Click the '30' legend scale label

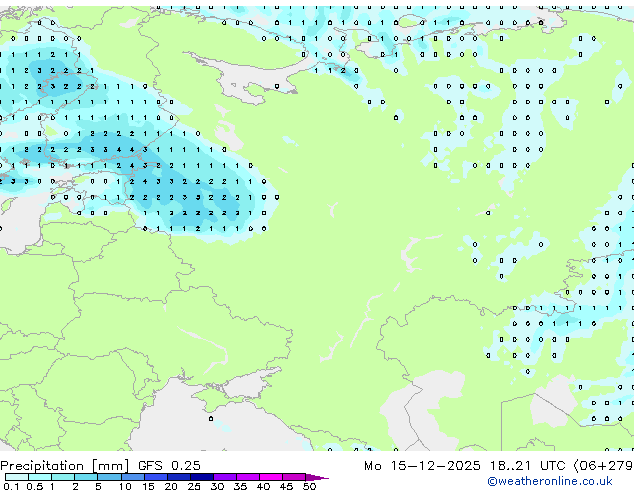218,486
